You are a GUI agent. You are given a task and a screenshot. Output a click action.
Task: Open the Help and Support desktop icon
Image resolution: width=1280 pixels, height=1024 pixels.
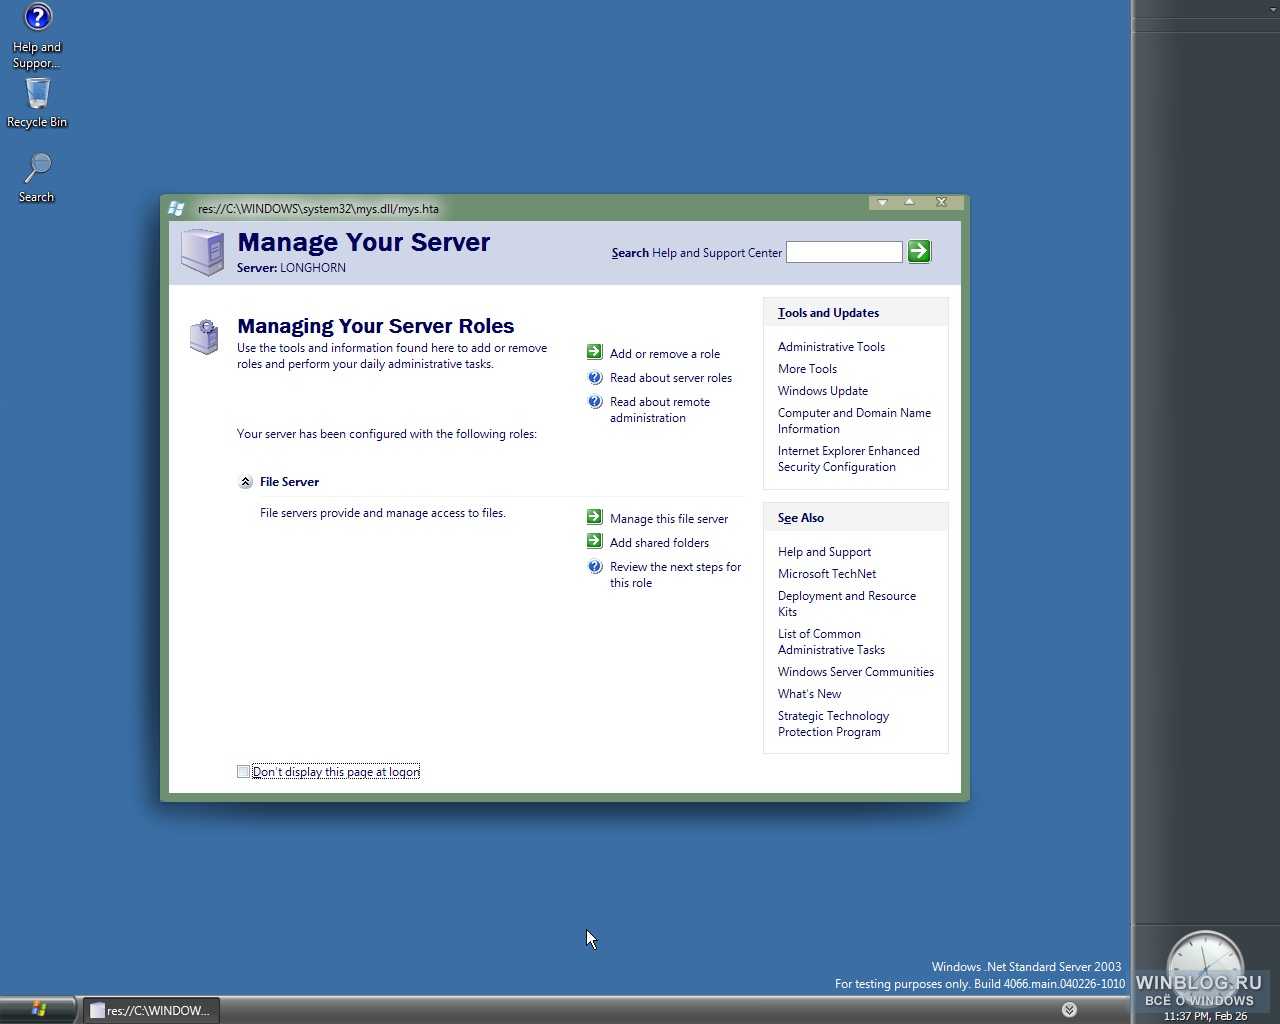[37, 35]
